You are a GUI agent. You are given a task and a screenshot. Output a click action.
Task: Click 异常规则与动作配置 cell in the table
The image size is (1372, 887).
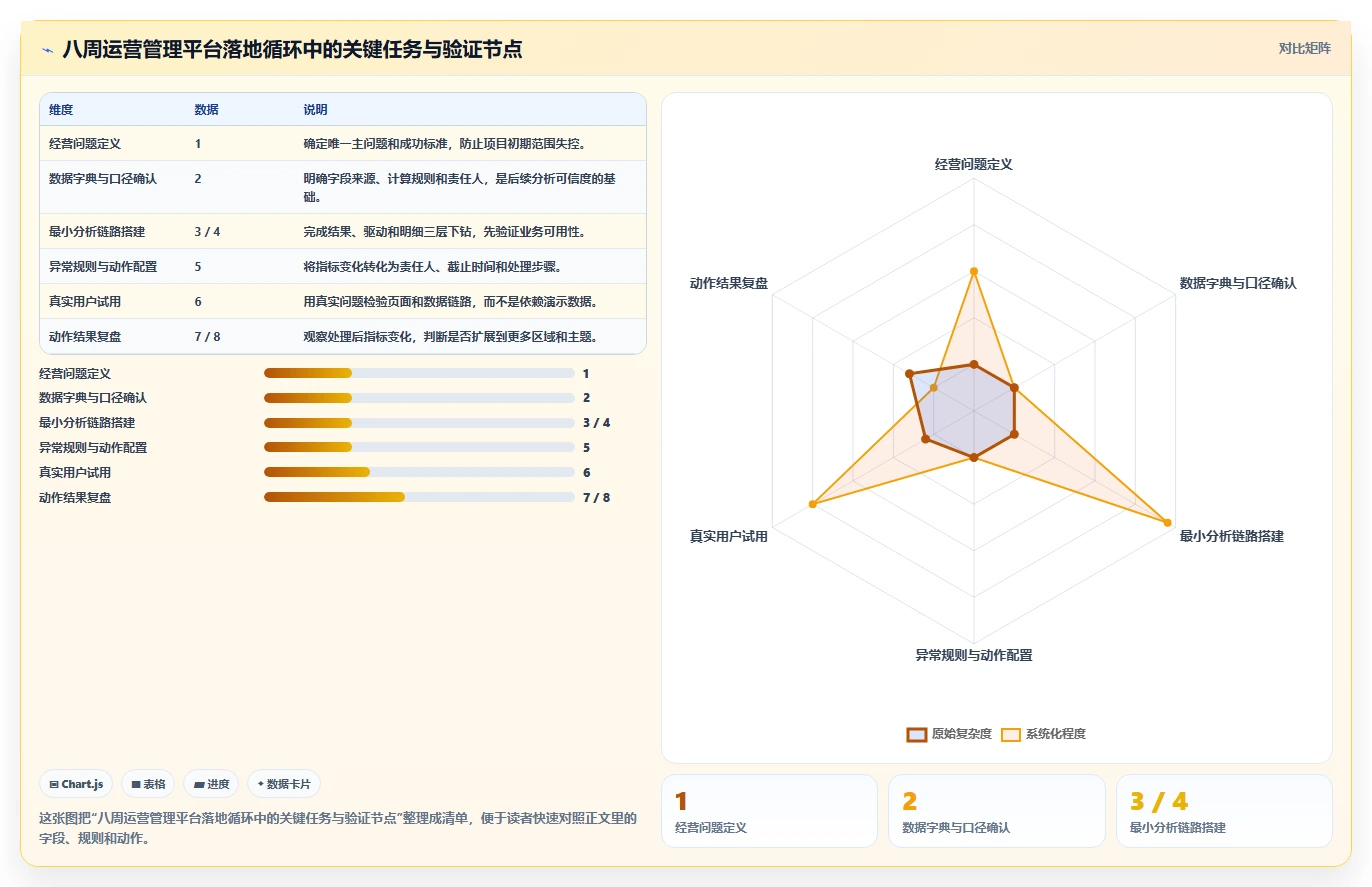[103, 267]
